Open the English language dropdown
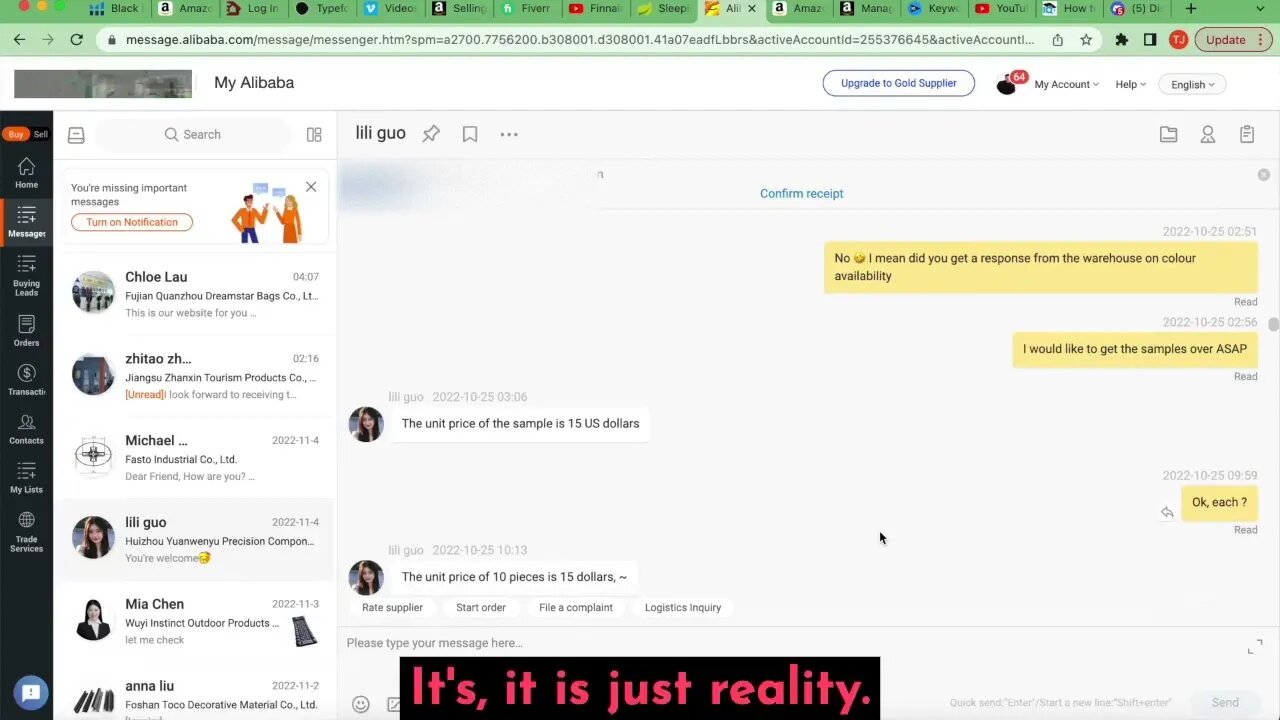 click(1192, 84)
